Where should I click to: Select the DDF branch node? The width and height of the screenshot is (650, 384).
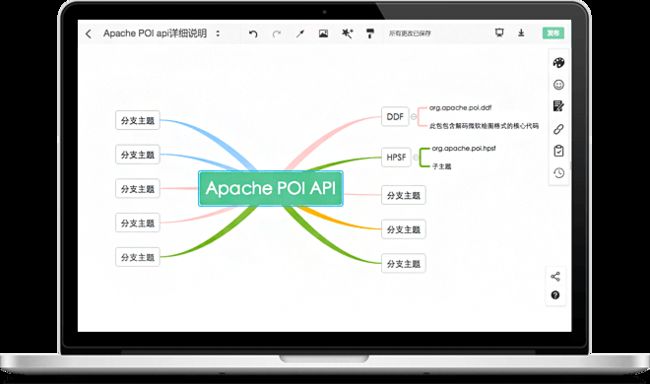click(x=395, y=117)
